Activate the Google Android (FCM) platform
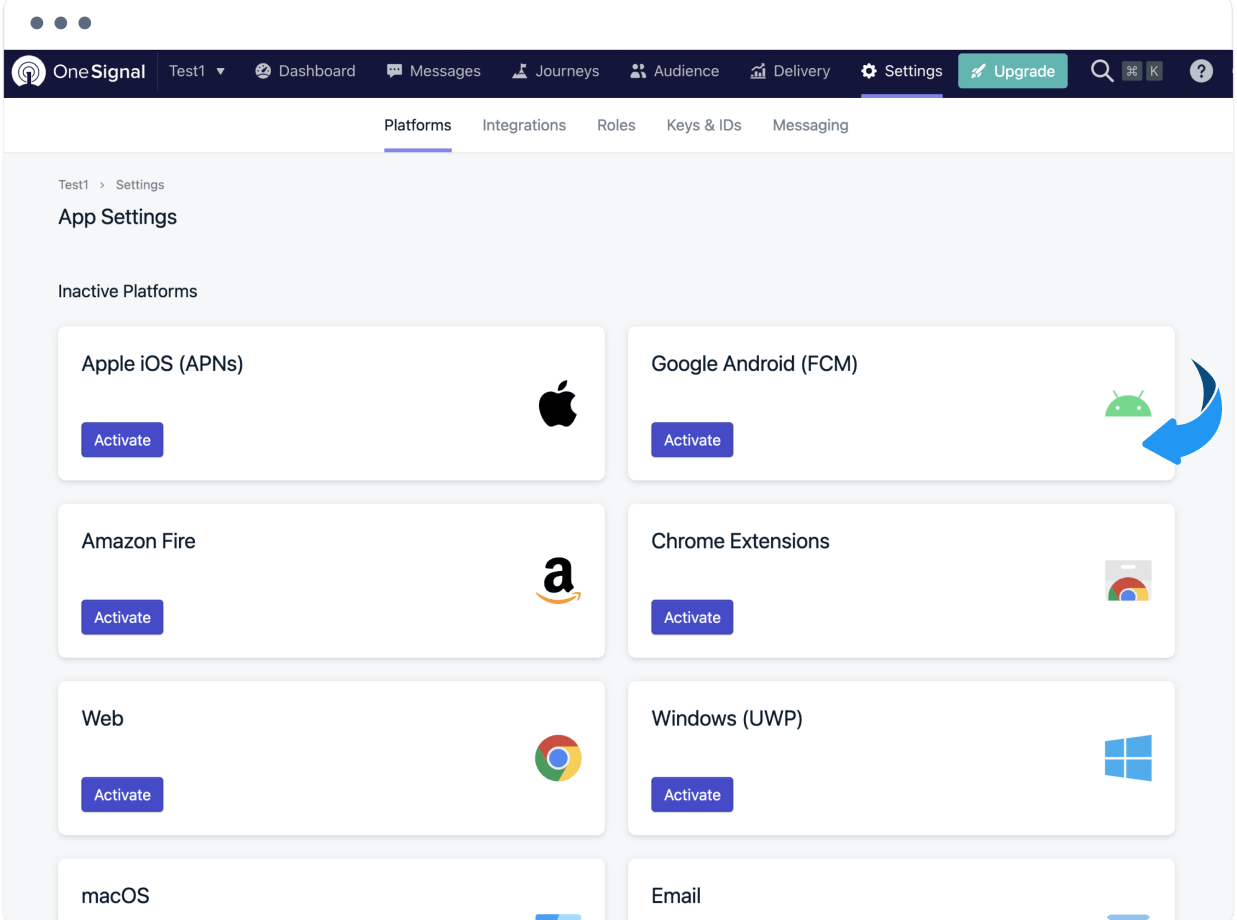The width and height of the screenshot is (1237, 920). pyautogui.click(x=692, y=440)
